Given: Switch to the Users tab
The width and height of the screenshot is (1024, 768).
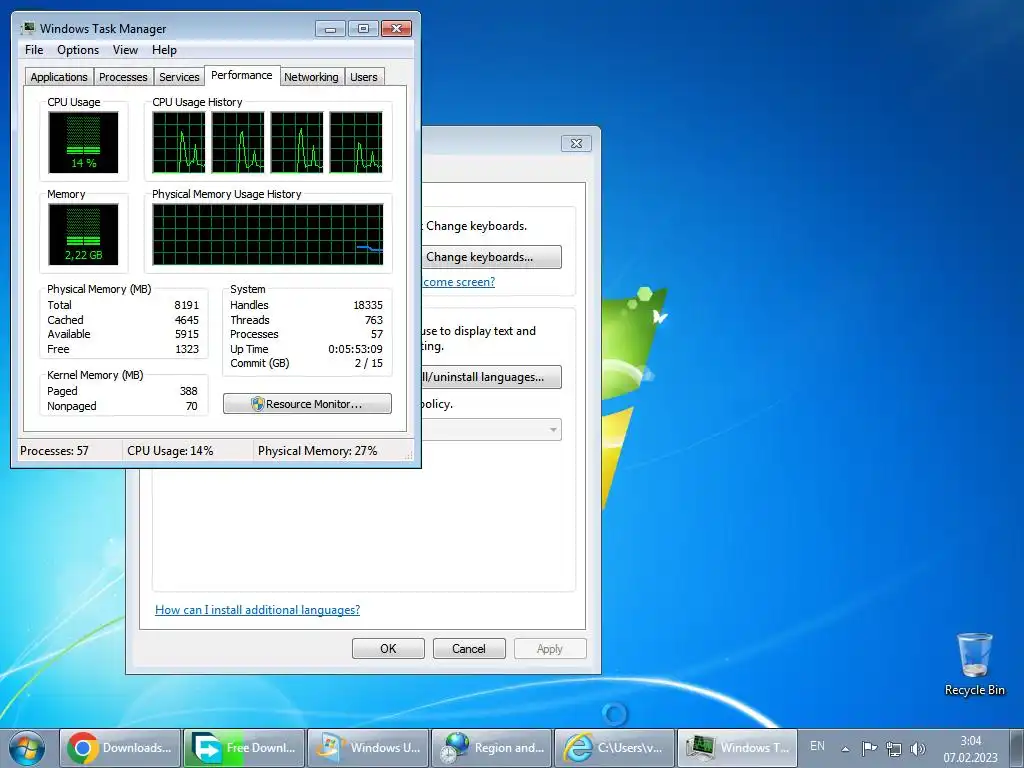Looking at the screenshot, I should pyautogui.click(x=364, y=76).
